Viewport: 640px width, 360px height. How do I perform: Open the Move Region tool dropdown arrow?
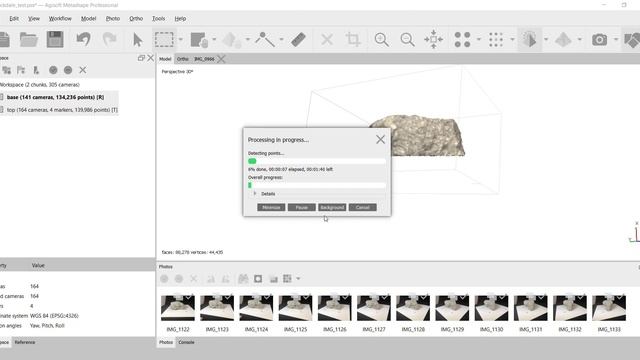point(214,40)
